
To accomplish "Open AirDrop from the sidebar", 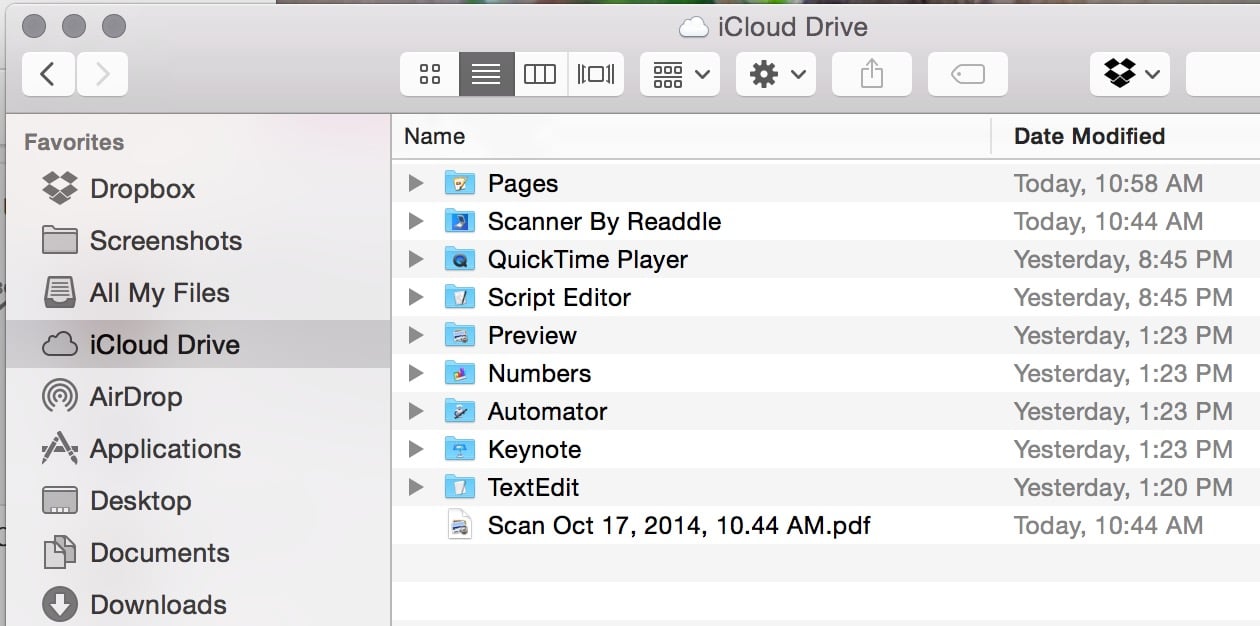I will click(198, 397).
